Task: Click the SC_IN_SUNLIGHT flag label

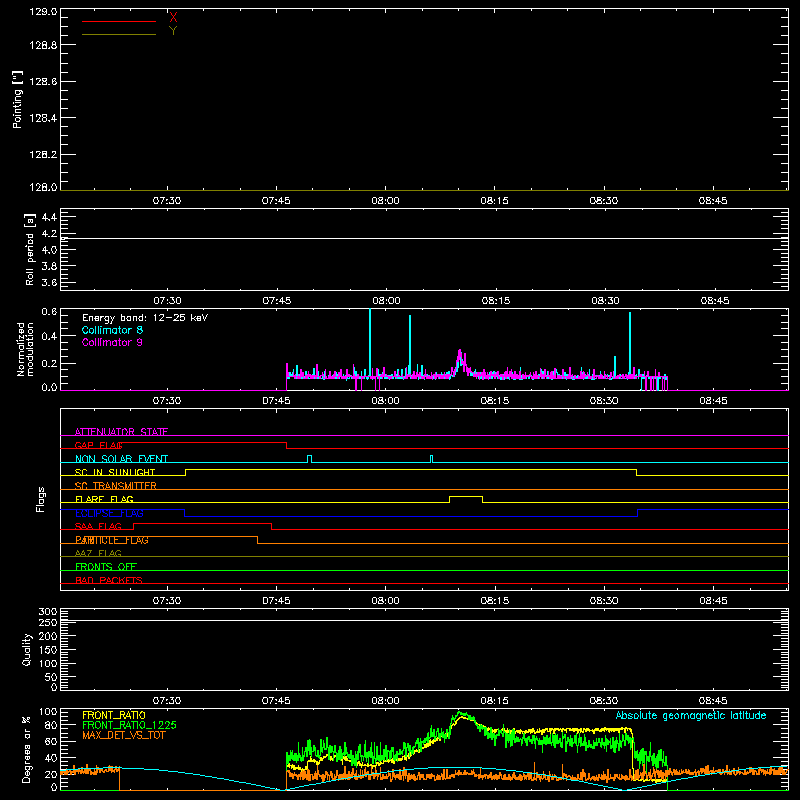Action: [115, 472]
